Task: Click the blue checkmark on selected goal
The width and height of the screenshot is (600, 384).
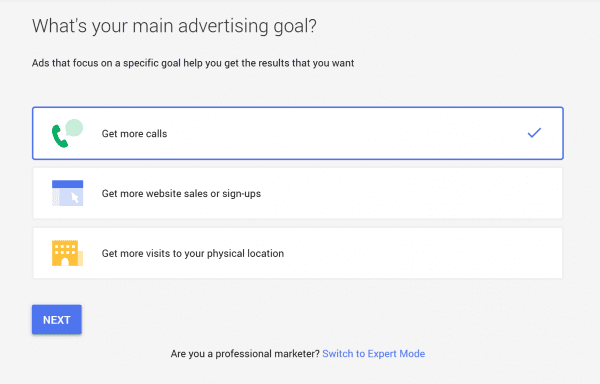Action: (534, 133)
